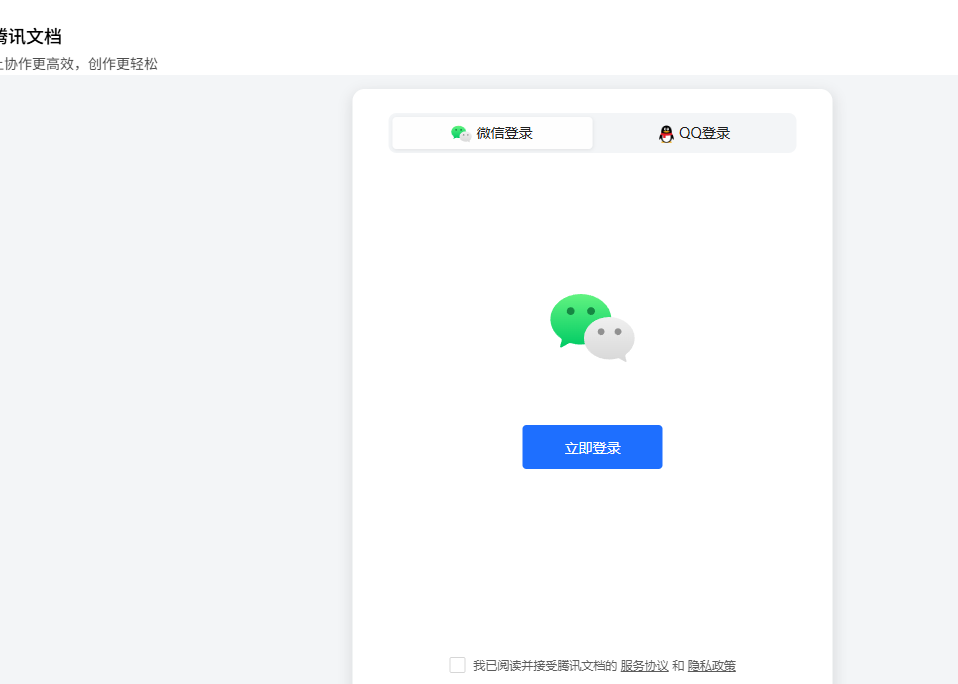
Task: Switch to the QQ登录 tab
Action: 694,133
